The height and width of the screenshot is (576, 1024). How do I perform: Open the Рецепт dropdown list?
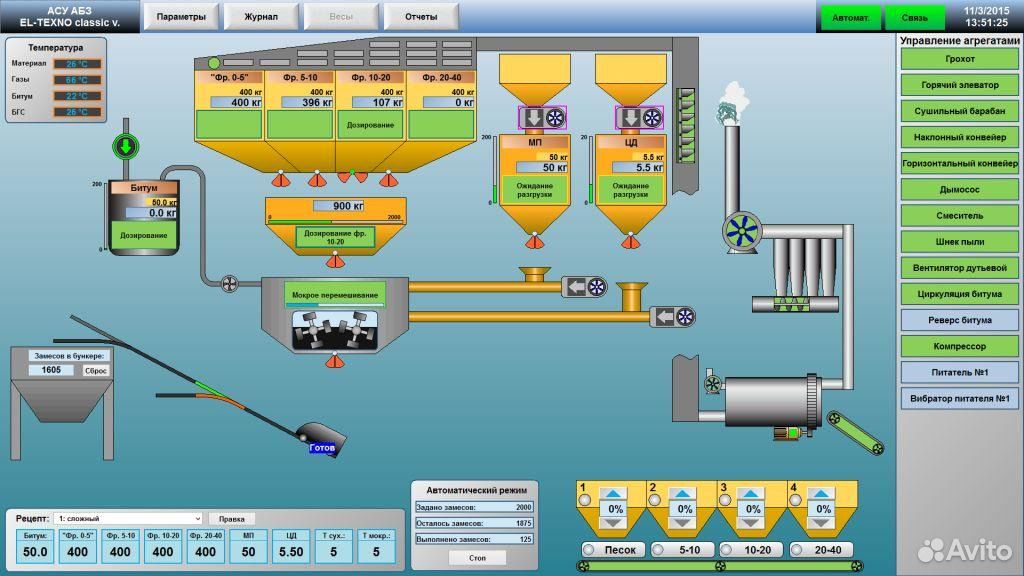(128, 518)
